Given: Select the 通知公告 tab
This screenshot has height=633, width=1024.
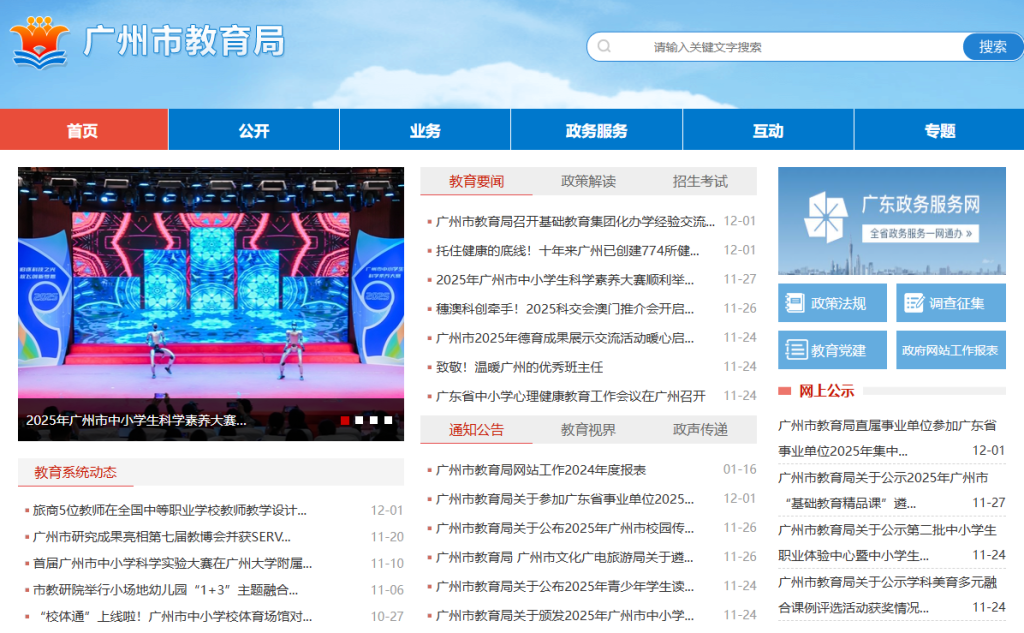Looking at the screenshot, I should pyautogui.click(x=477, y=430).
